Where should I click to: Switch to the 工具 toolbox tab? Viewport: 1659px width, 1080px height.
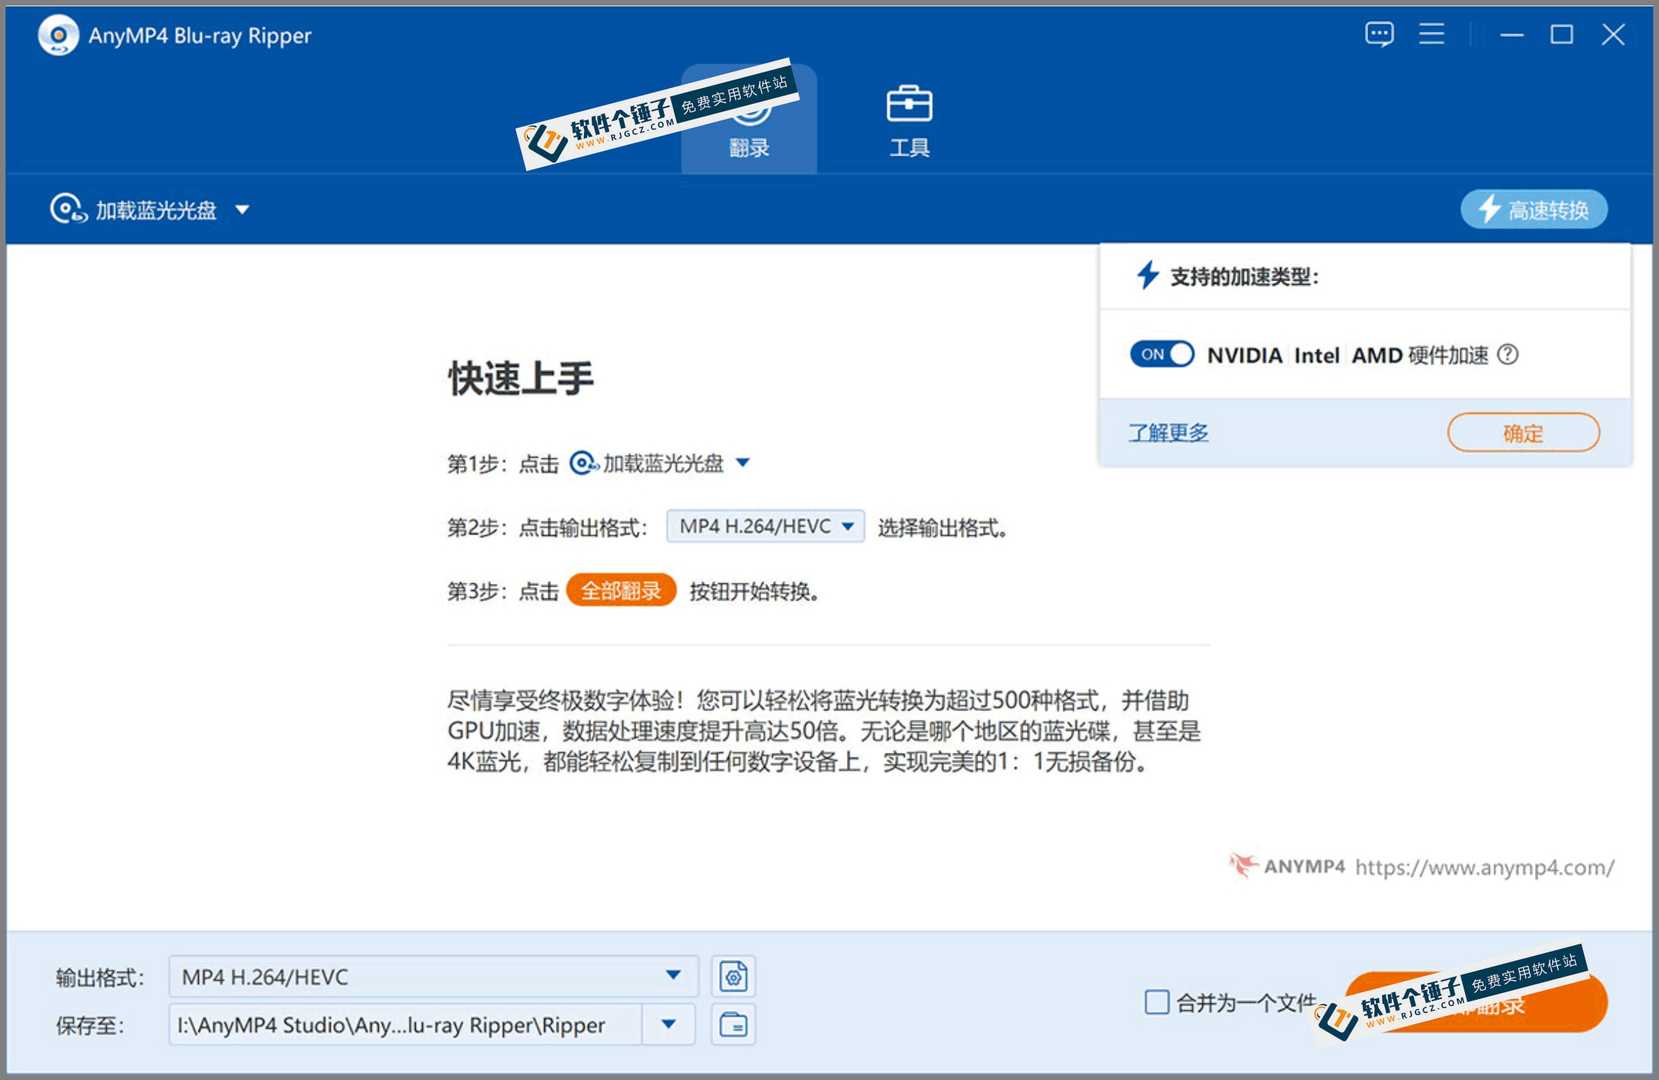click(909, 122)
